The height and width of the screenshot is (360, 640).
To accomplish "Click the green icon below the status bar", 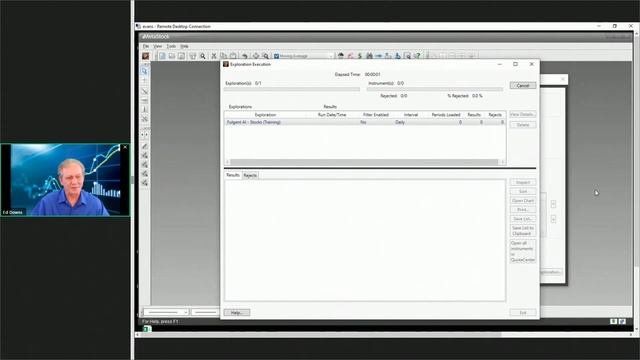I will [147, 329].
